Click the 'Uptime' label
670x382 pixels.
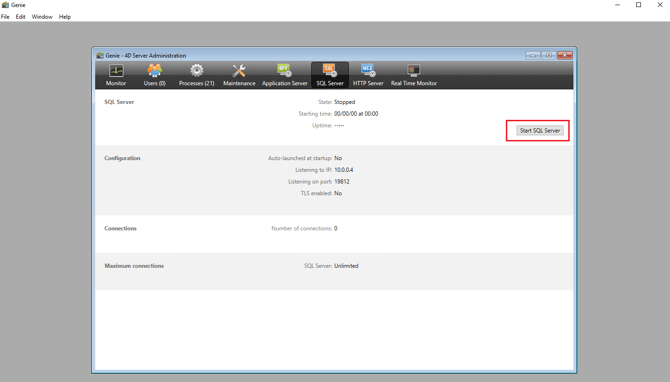click(322, 125)
